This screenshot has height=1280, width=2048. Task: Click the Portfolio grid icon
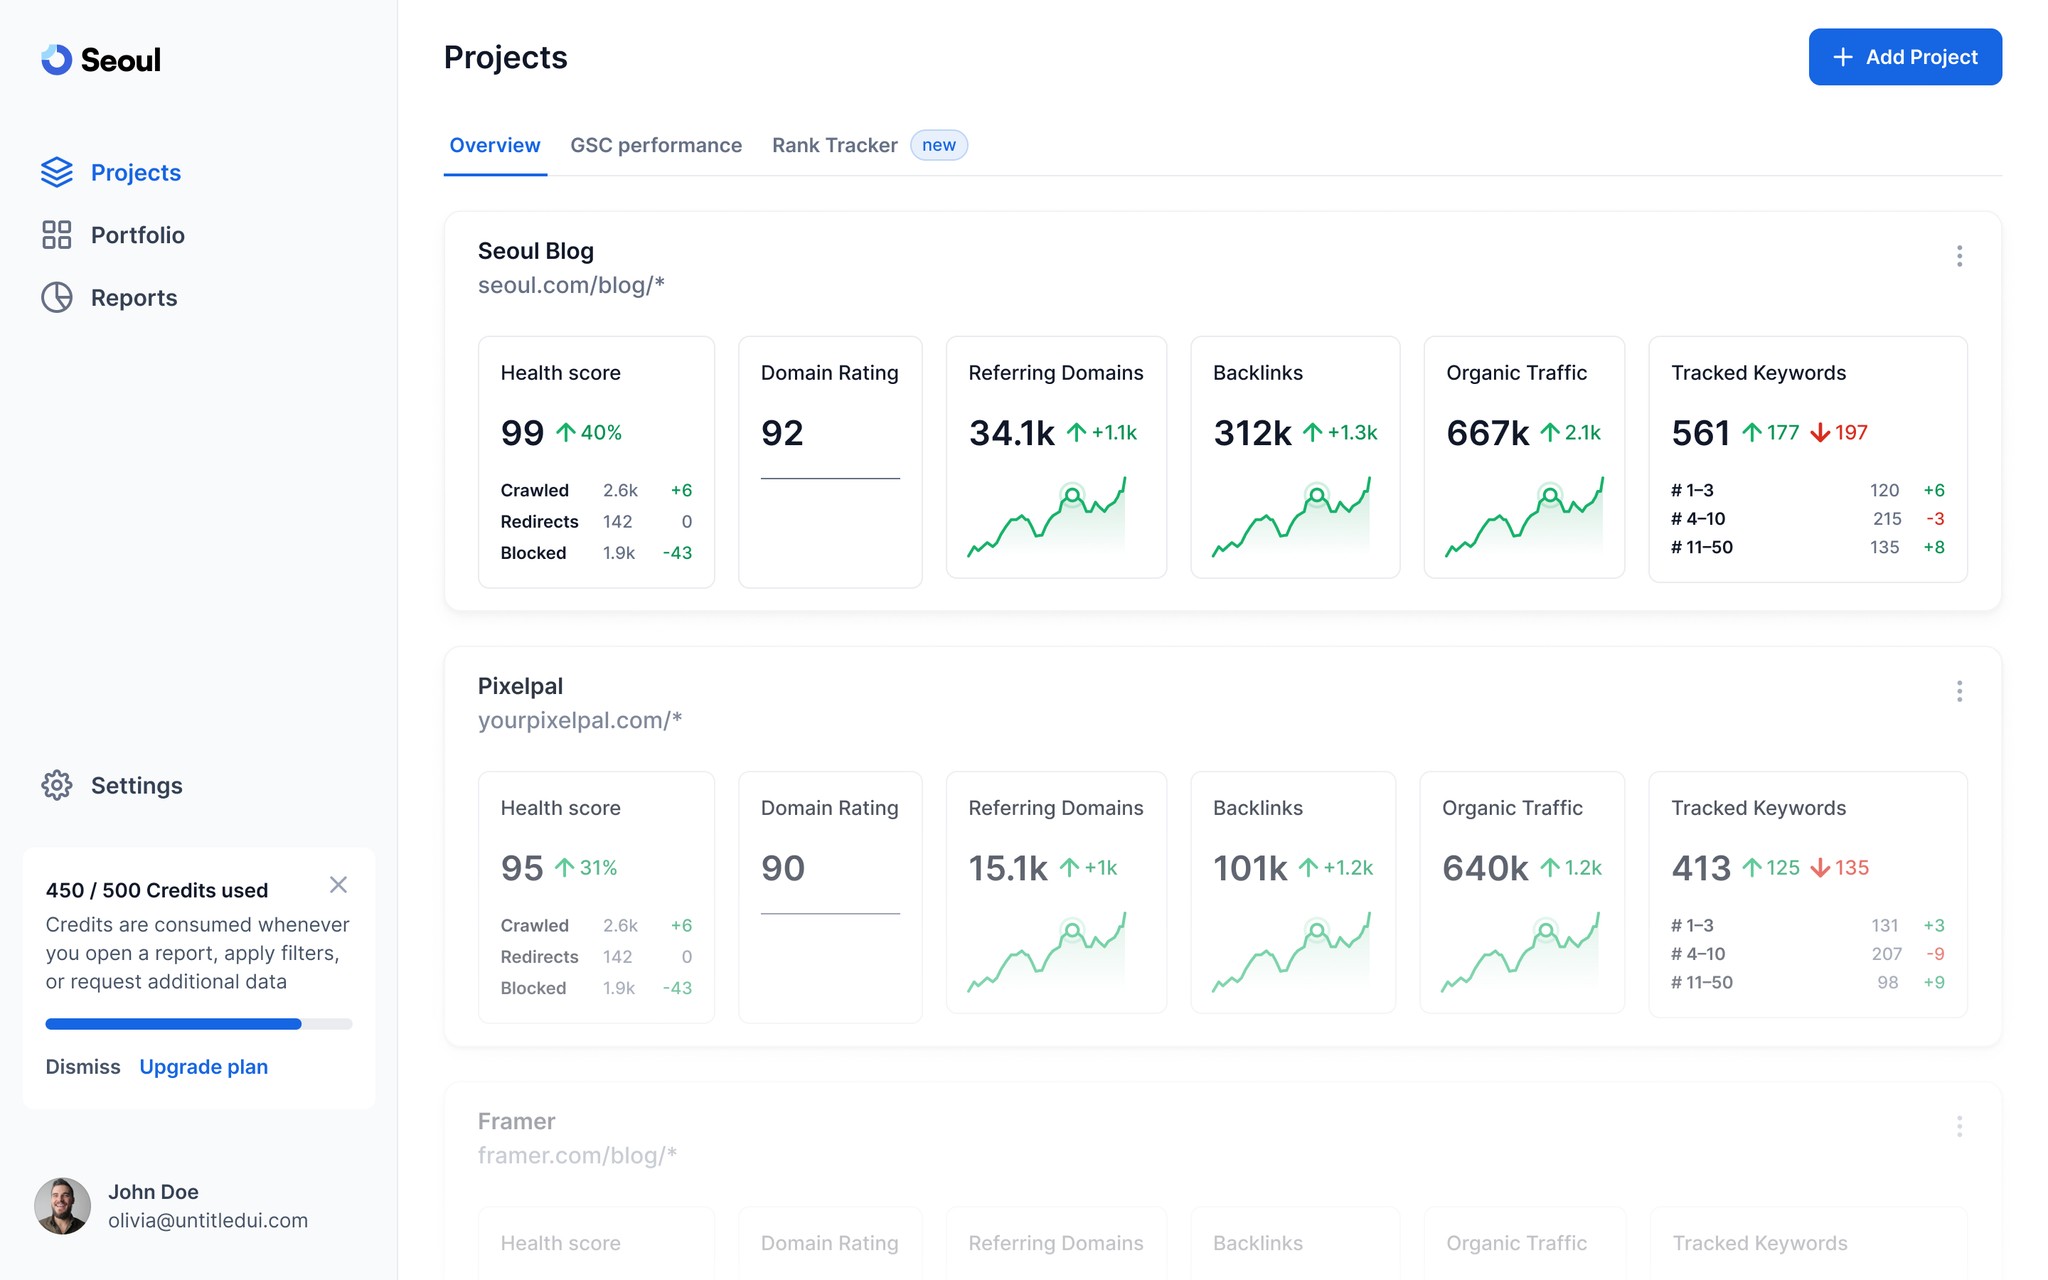pyautogui.click(x=57, y=235)
